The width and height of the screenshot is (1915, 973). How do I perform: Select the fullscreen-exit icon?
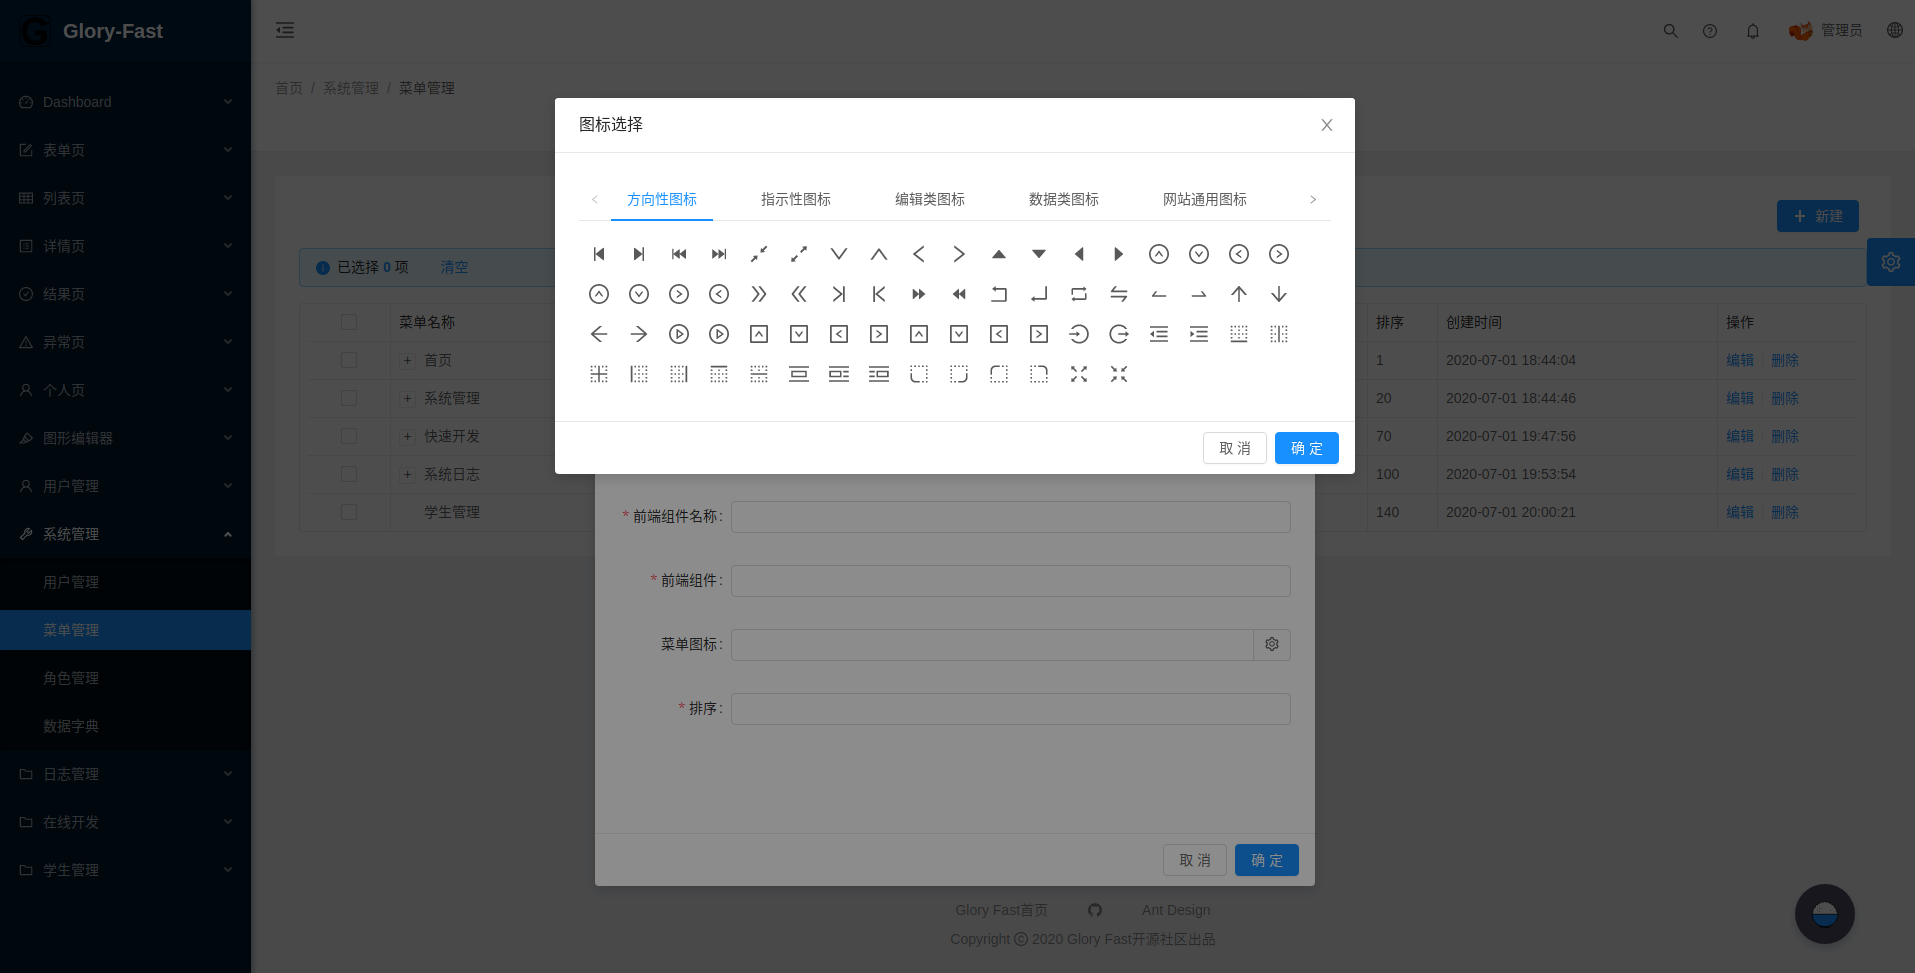[x=1118, y=374]
